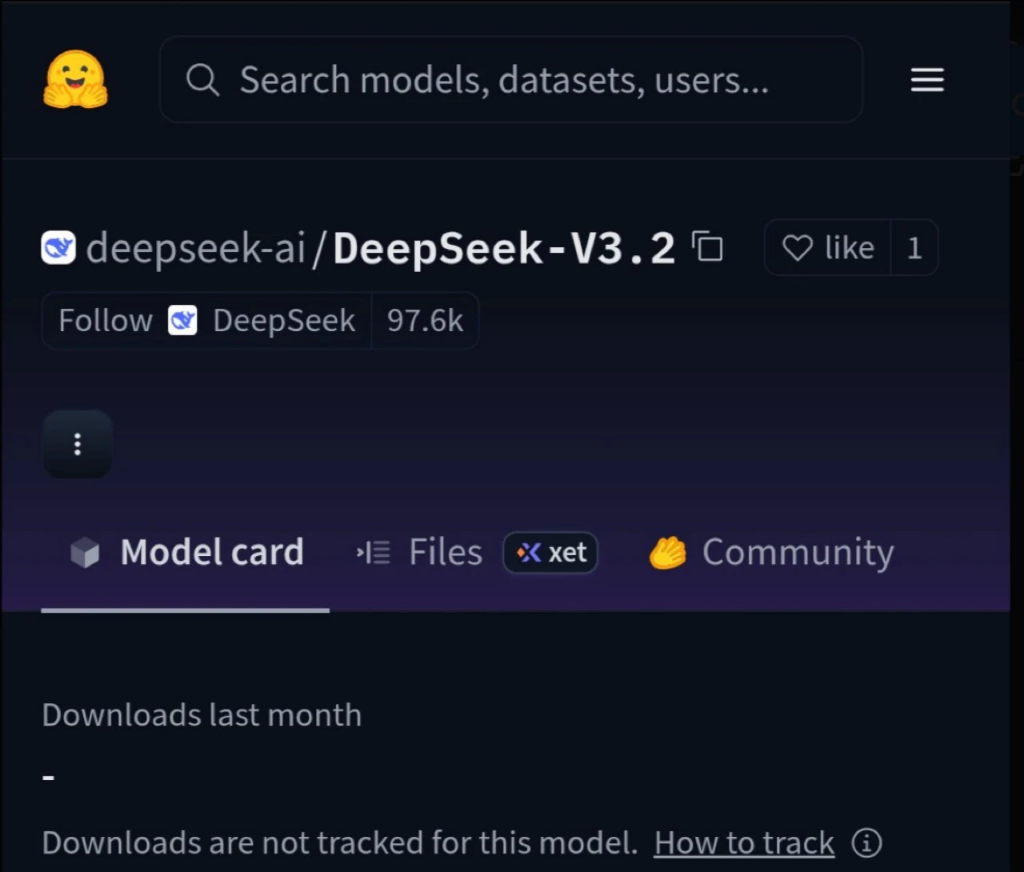Open the Community tab
The width and height of the screenshot is (1024, 872).
(x=797, y=552)
